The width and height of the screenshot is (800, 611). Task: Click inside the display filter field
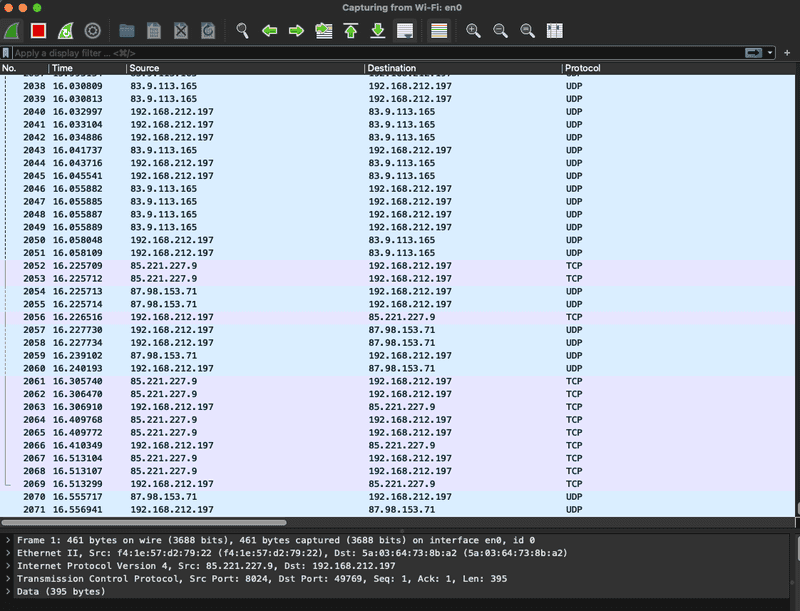[300, 53]
